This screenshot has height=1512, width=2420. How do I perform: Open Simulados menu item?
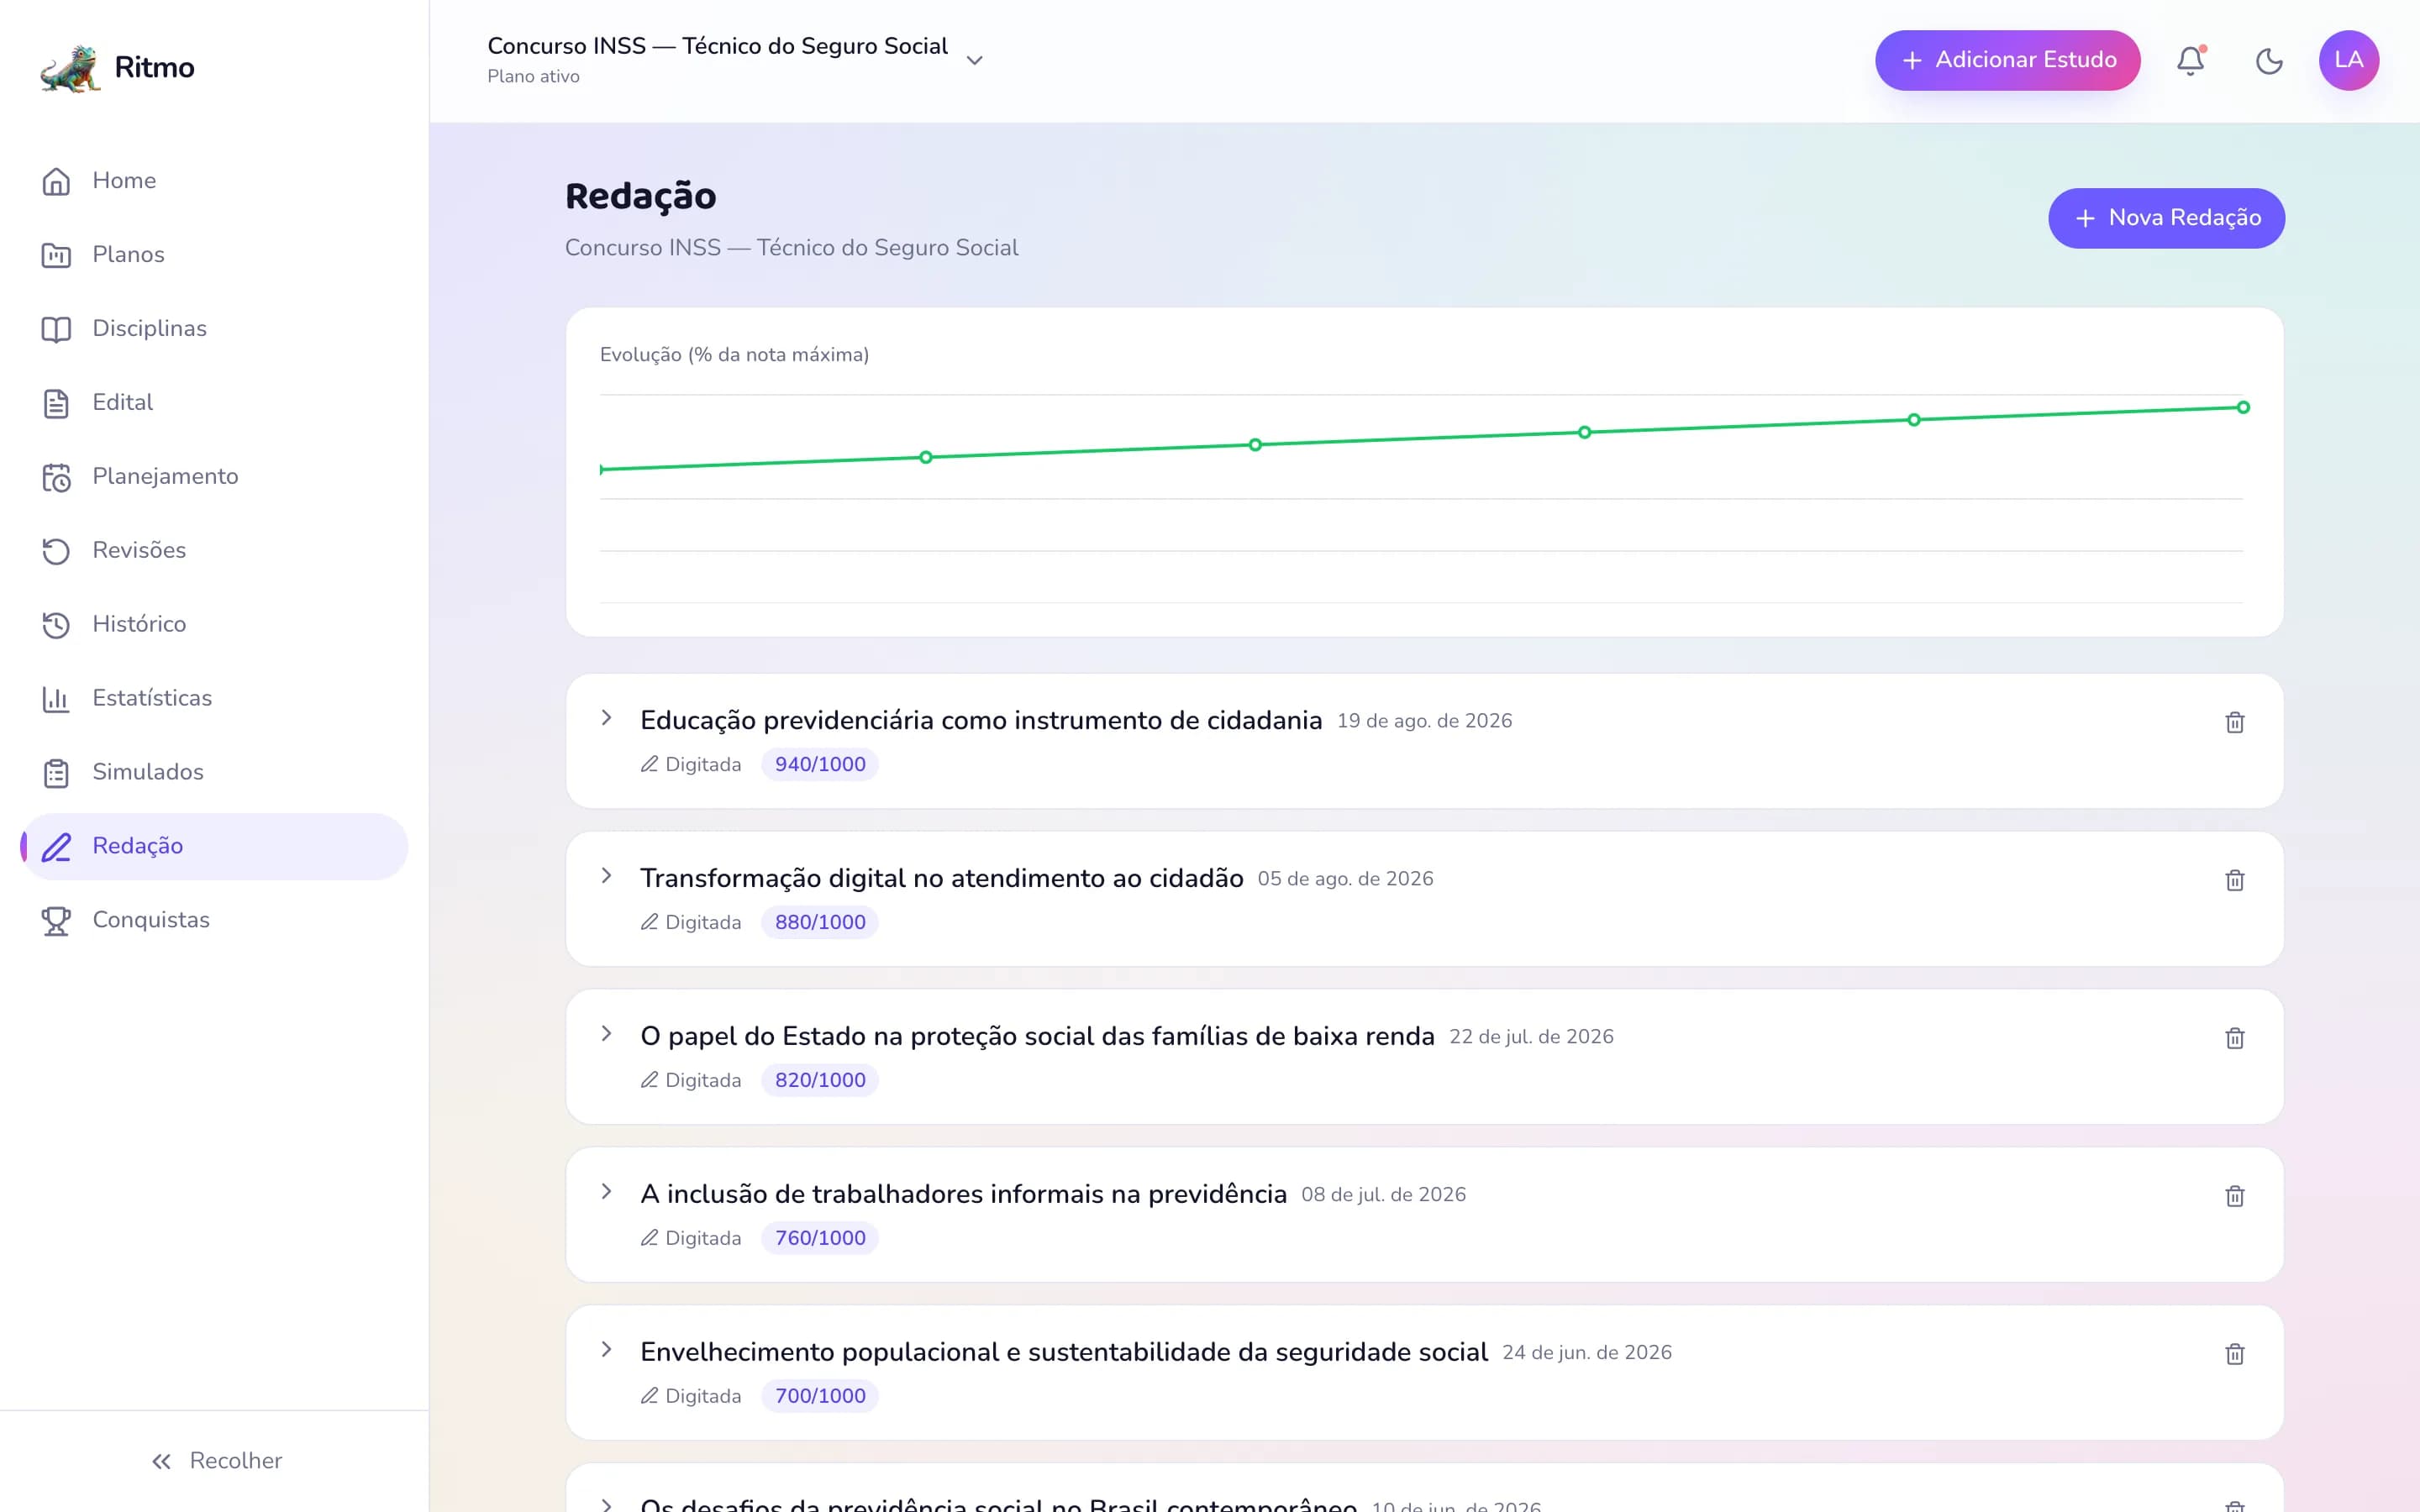click(x=214, y=773)
